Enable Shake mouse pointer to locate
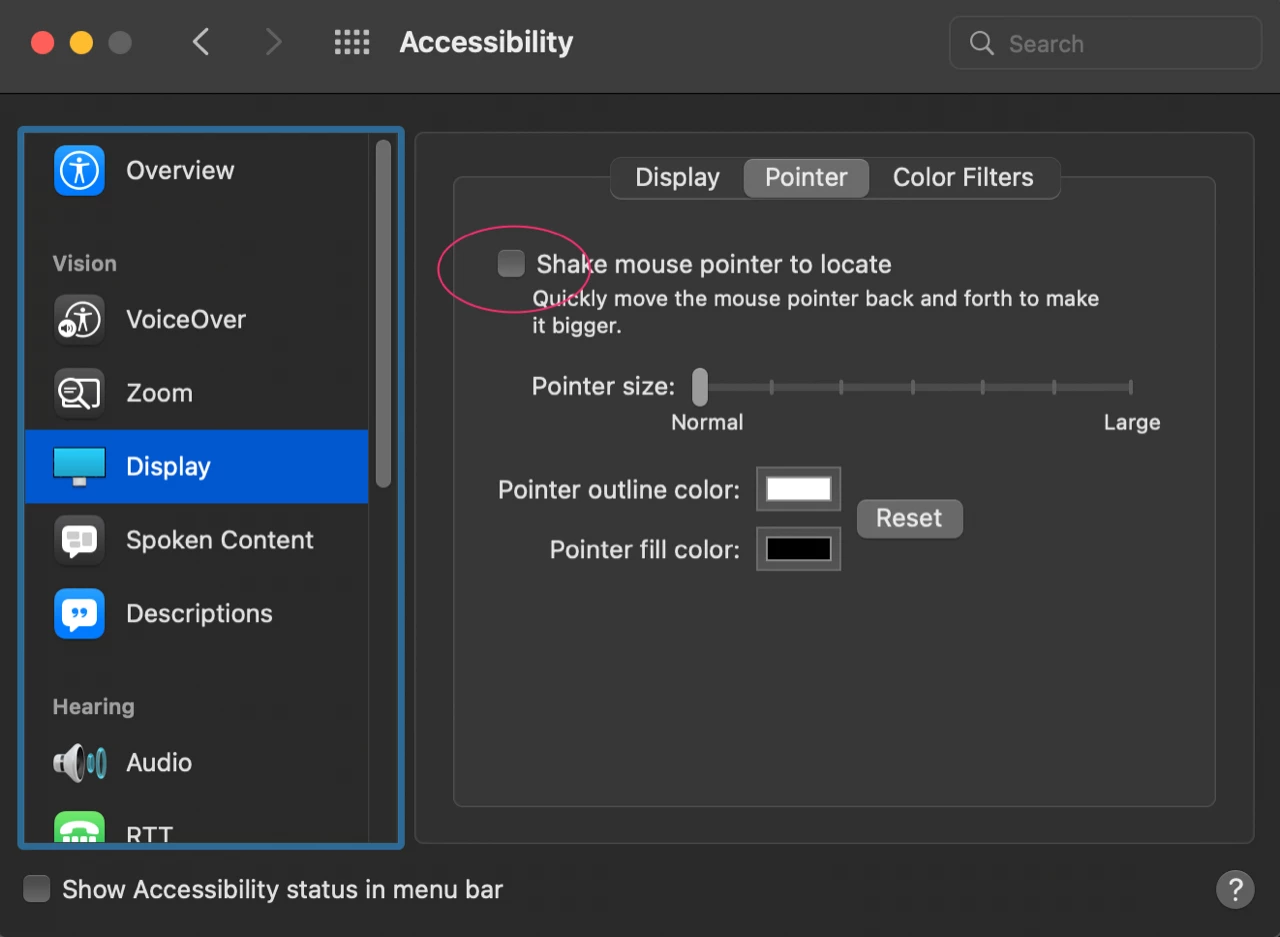The width and height of the screenshot is (1280, 937). point(511,264)
